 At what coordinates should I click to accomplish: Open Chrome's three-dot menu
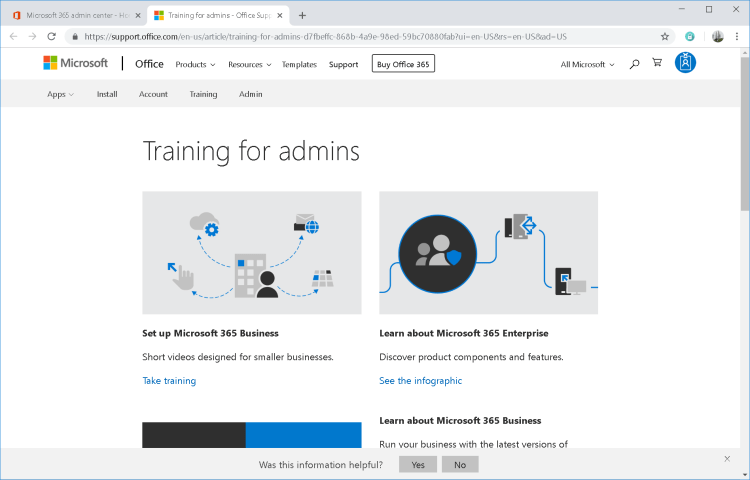coord(738,36)
